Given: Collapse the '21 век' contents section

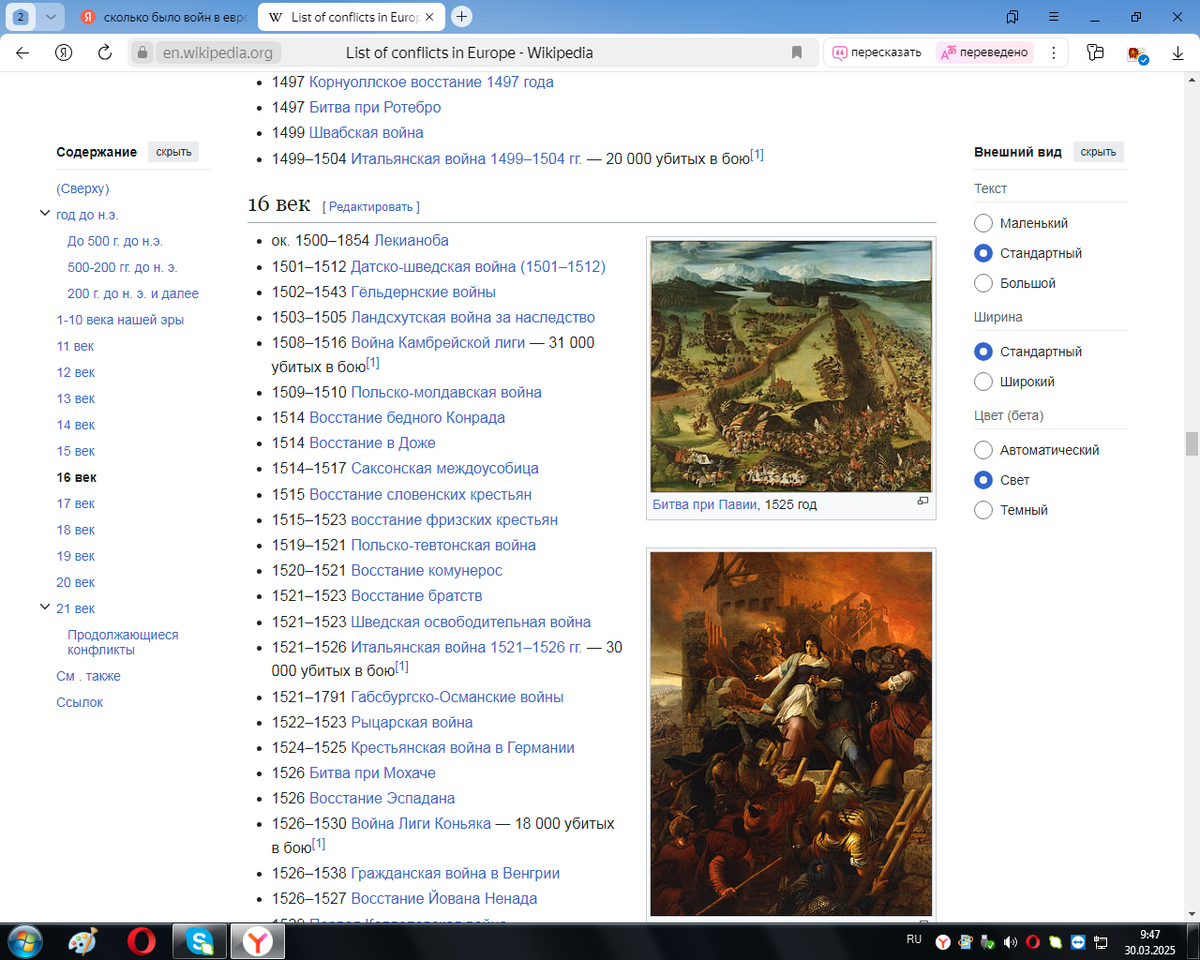Looking at the screenshot, I should click(x=44, y=607).
